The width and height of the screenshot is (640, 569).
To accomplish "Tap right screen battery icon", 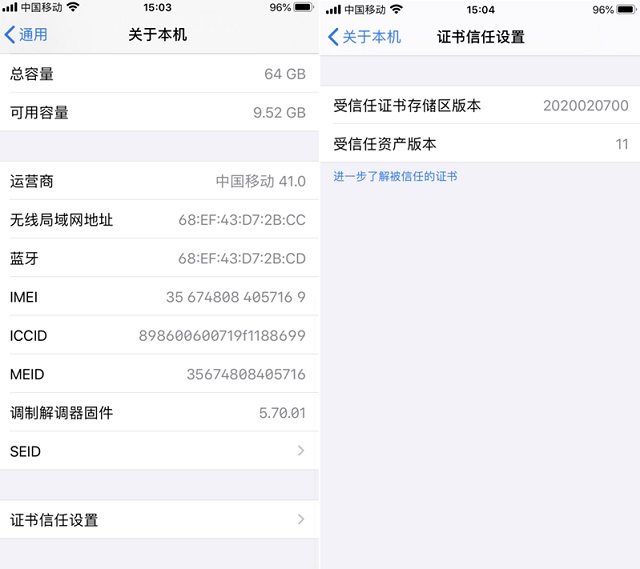I will [627, 9].
